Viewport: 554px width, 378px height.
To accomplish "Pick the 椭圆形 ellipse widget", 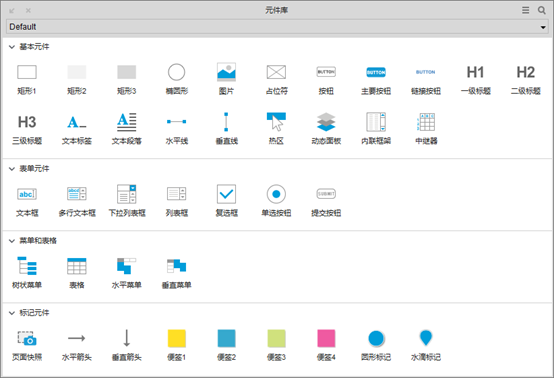I will click(176, 78).
